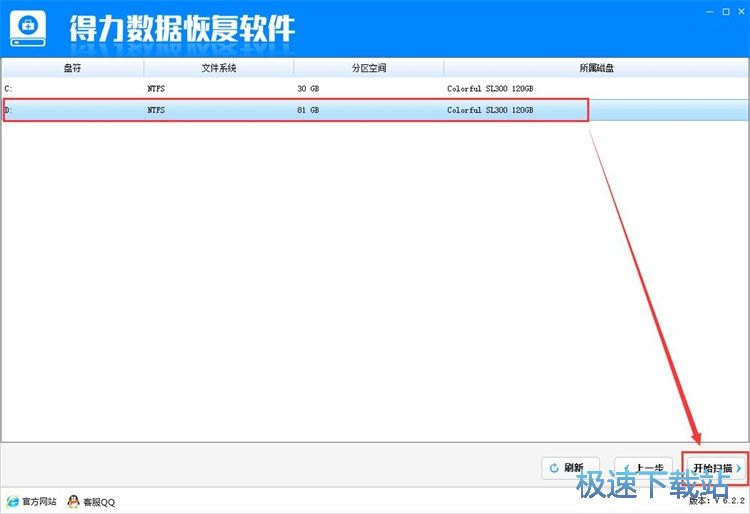Click Colorful SL300 120GB in C: row
This screenshot has width=750, height=514.
490,89
